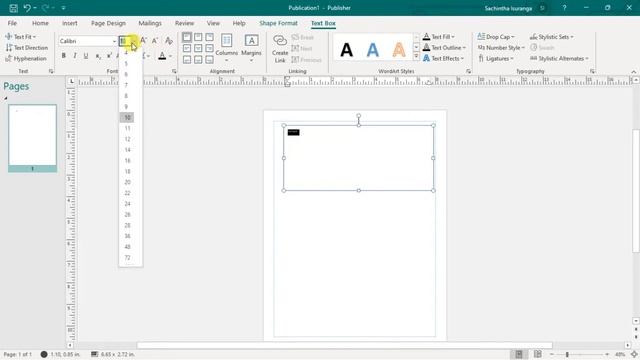This screenshot has height=360, width=640.
Task: Select font size 24 from the list
Action: click(128, 204)
